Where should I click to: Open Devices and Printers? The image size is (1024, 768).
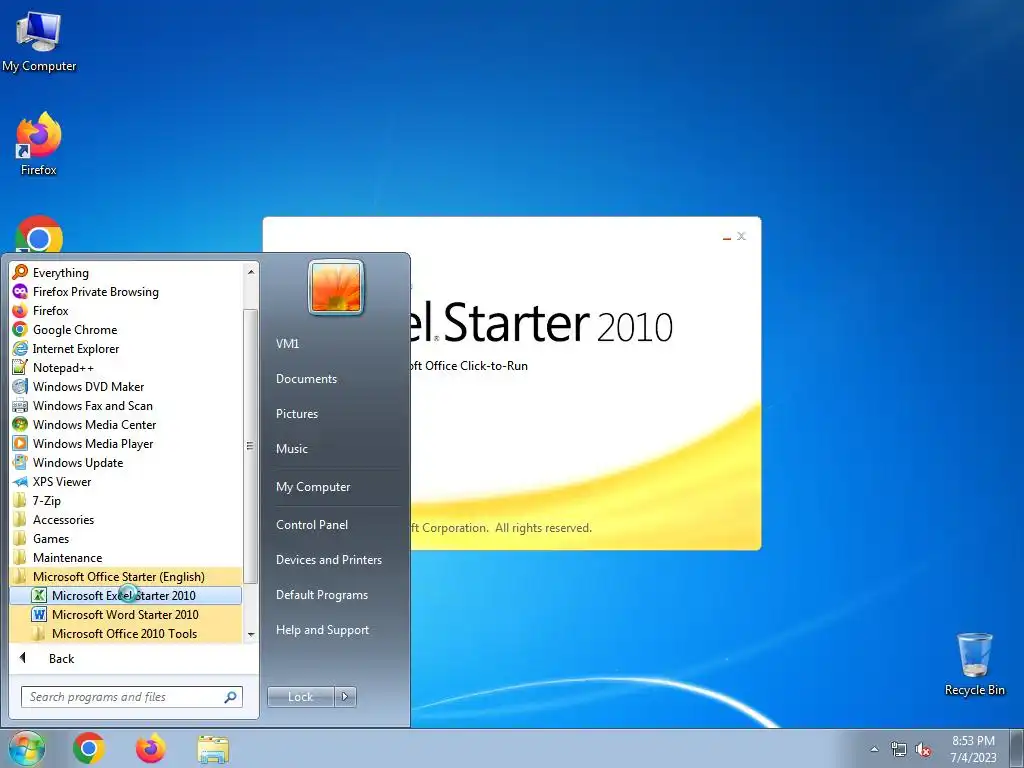click(x=328, y=560)
